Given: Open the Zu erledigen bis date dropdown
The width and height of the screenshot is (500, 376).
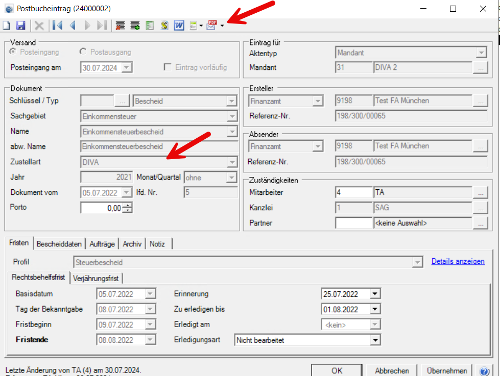Looking at the screenshot, I should [x=375, y=309].
